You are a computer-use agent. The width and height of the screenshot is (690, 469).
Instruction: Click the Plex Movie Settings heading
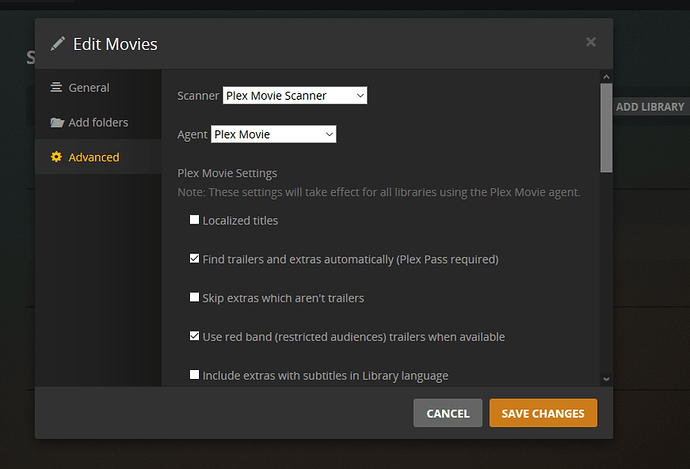click(x=227, y=173)
